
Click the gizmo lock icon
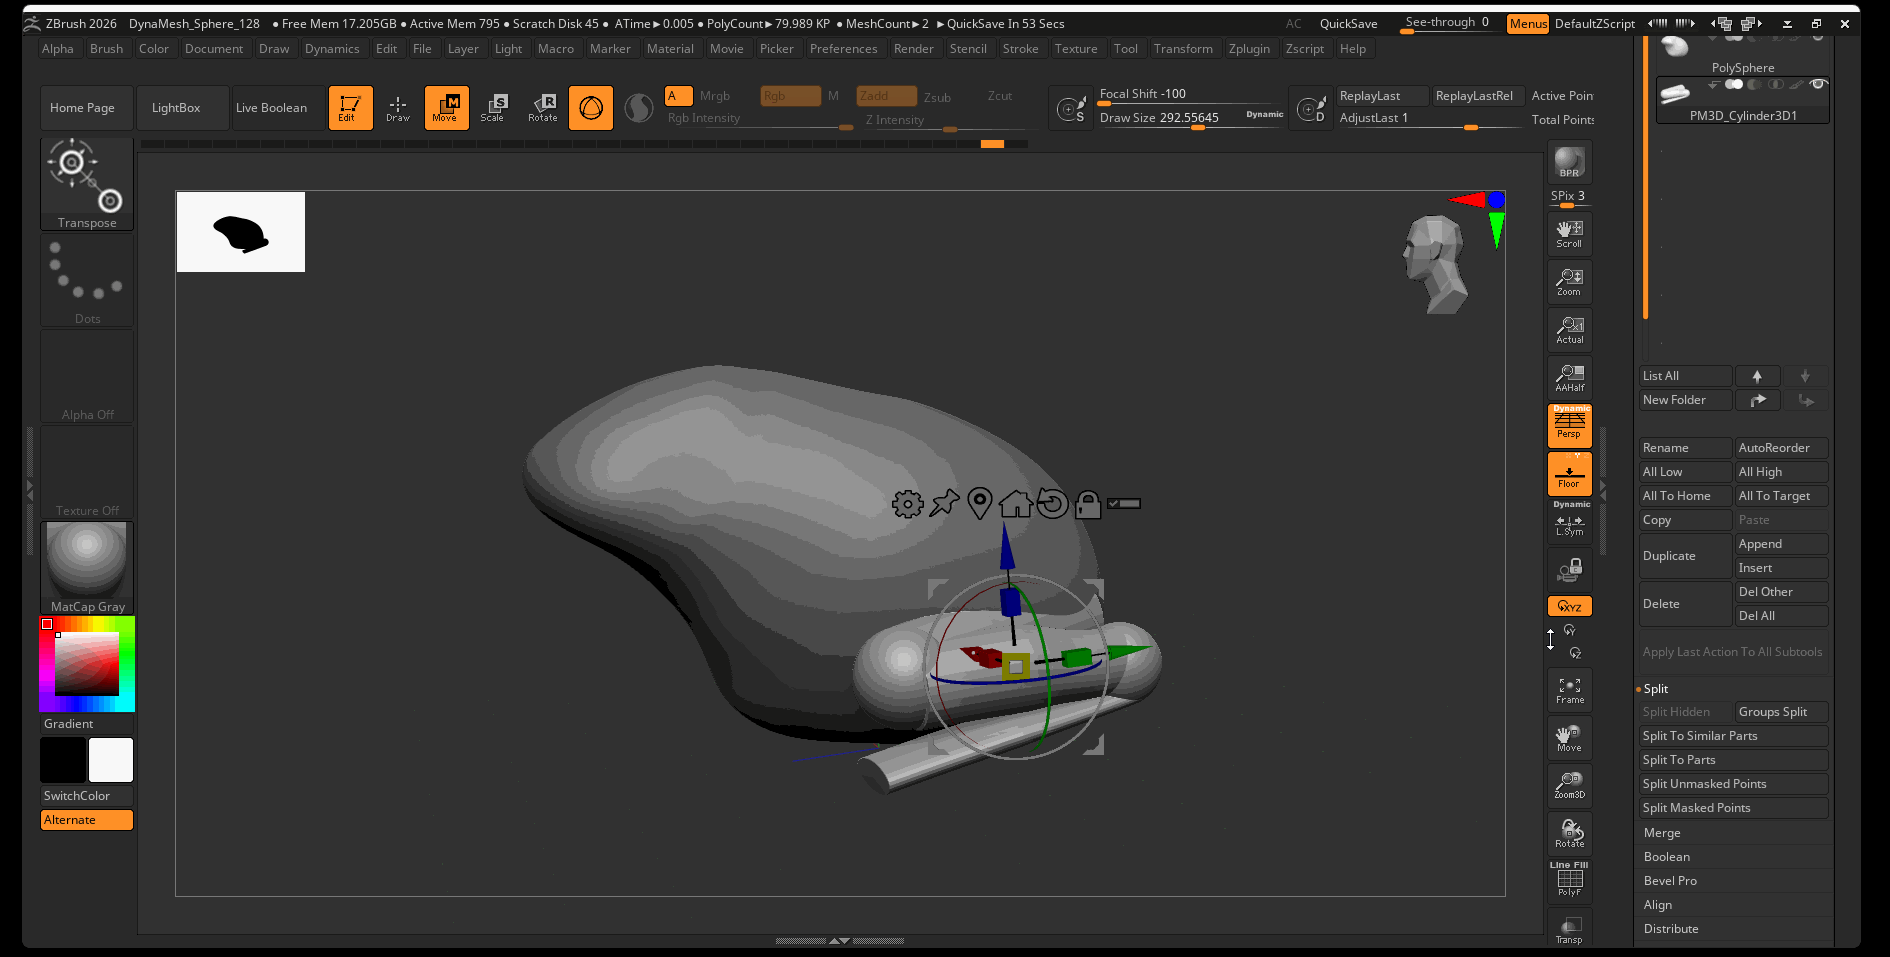point(1087,504)
